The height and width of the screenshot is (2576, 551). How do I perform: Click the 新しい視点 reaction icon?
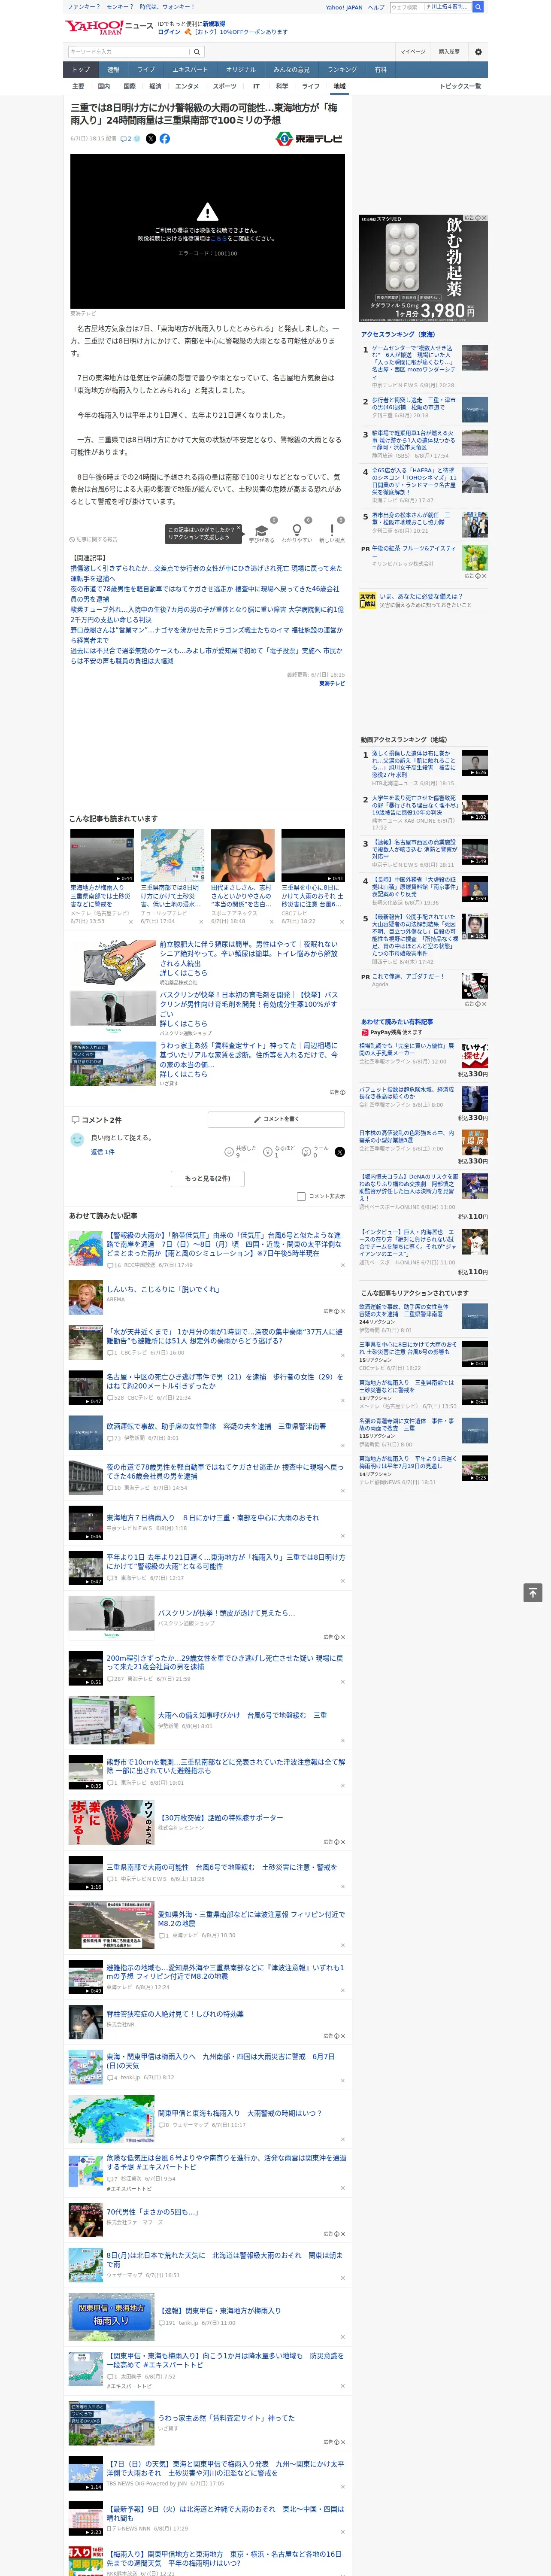pyautogui.click(x=332, y=531)
